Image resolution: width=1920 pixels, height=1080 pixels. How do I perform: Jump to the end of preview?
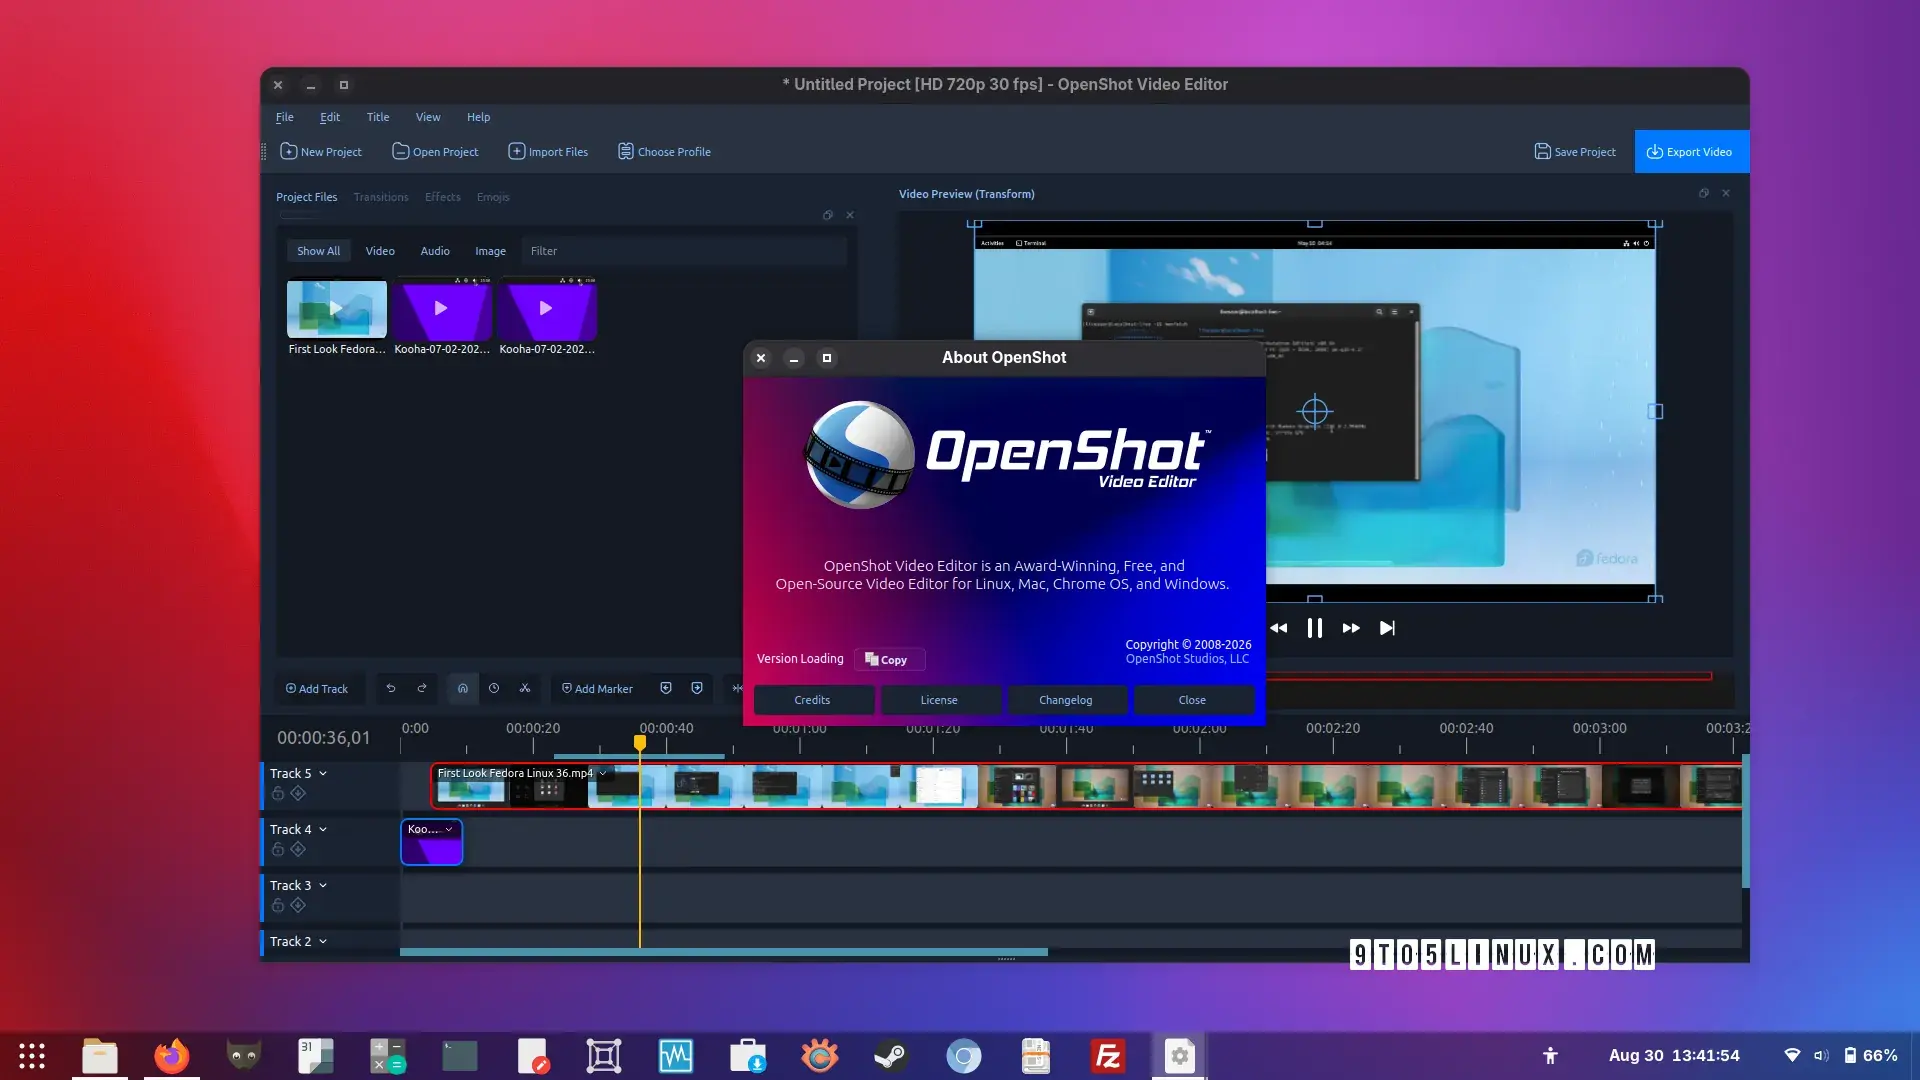[1387, 628]
